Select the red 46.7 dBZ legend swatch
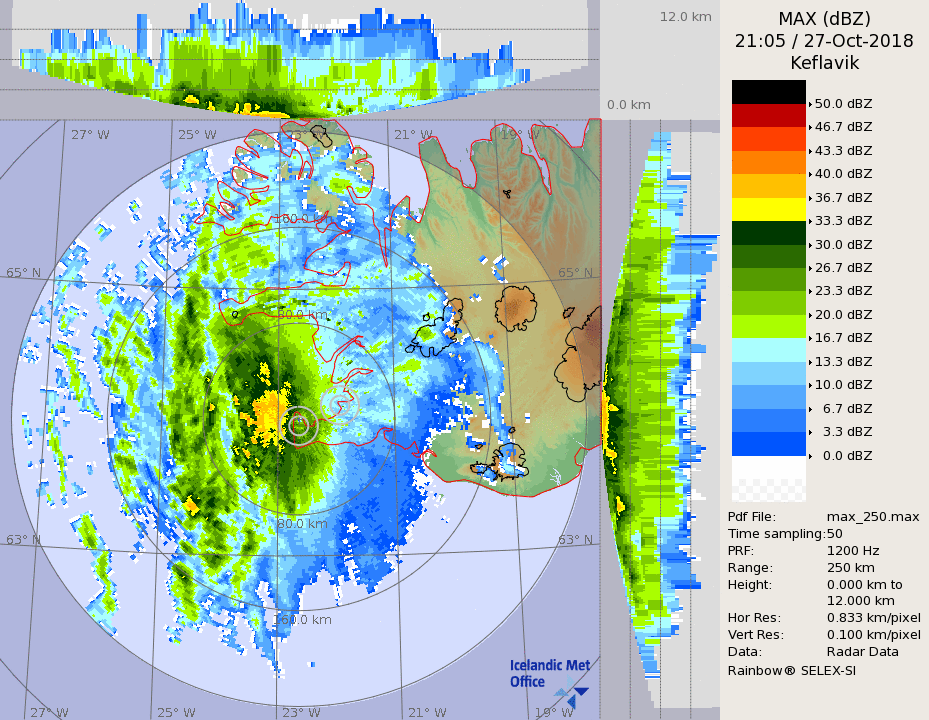This screenshot has height=720, width=929. coord(768,115)
